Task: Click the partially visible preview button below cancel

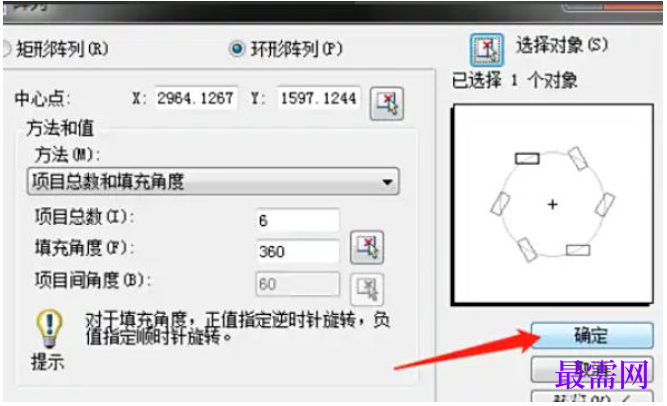Action: click(x=592, y=397)
